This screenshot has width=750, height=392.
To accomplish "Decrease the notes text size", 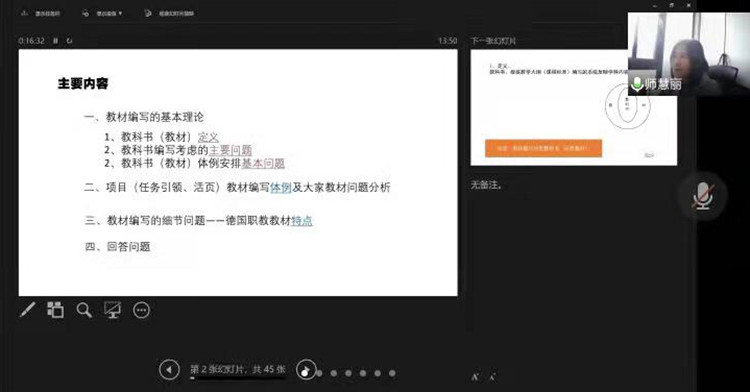I will pos(493,377).
